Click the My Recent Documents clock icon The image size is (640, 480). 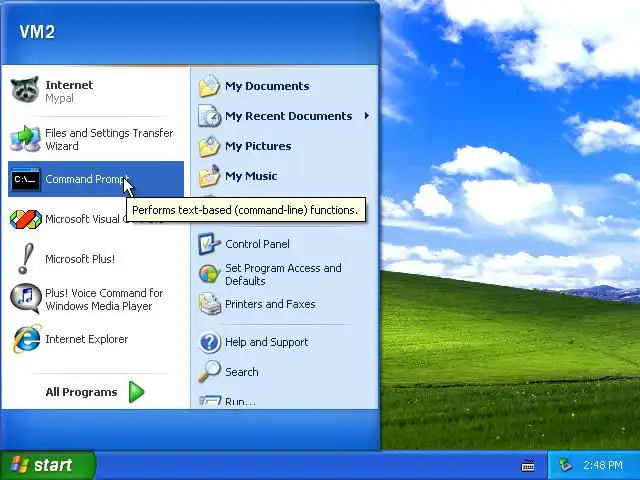[209, 116]
